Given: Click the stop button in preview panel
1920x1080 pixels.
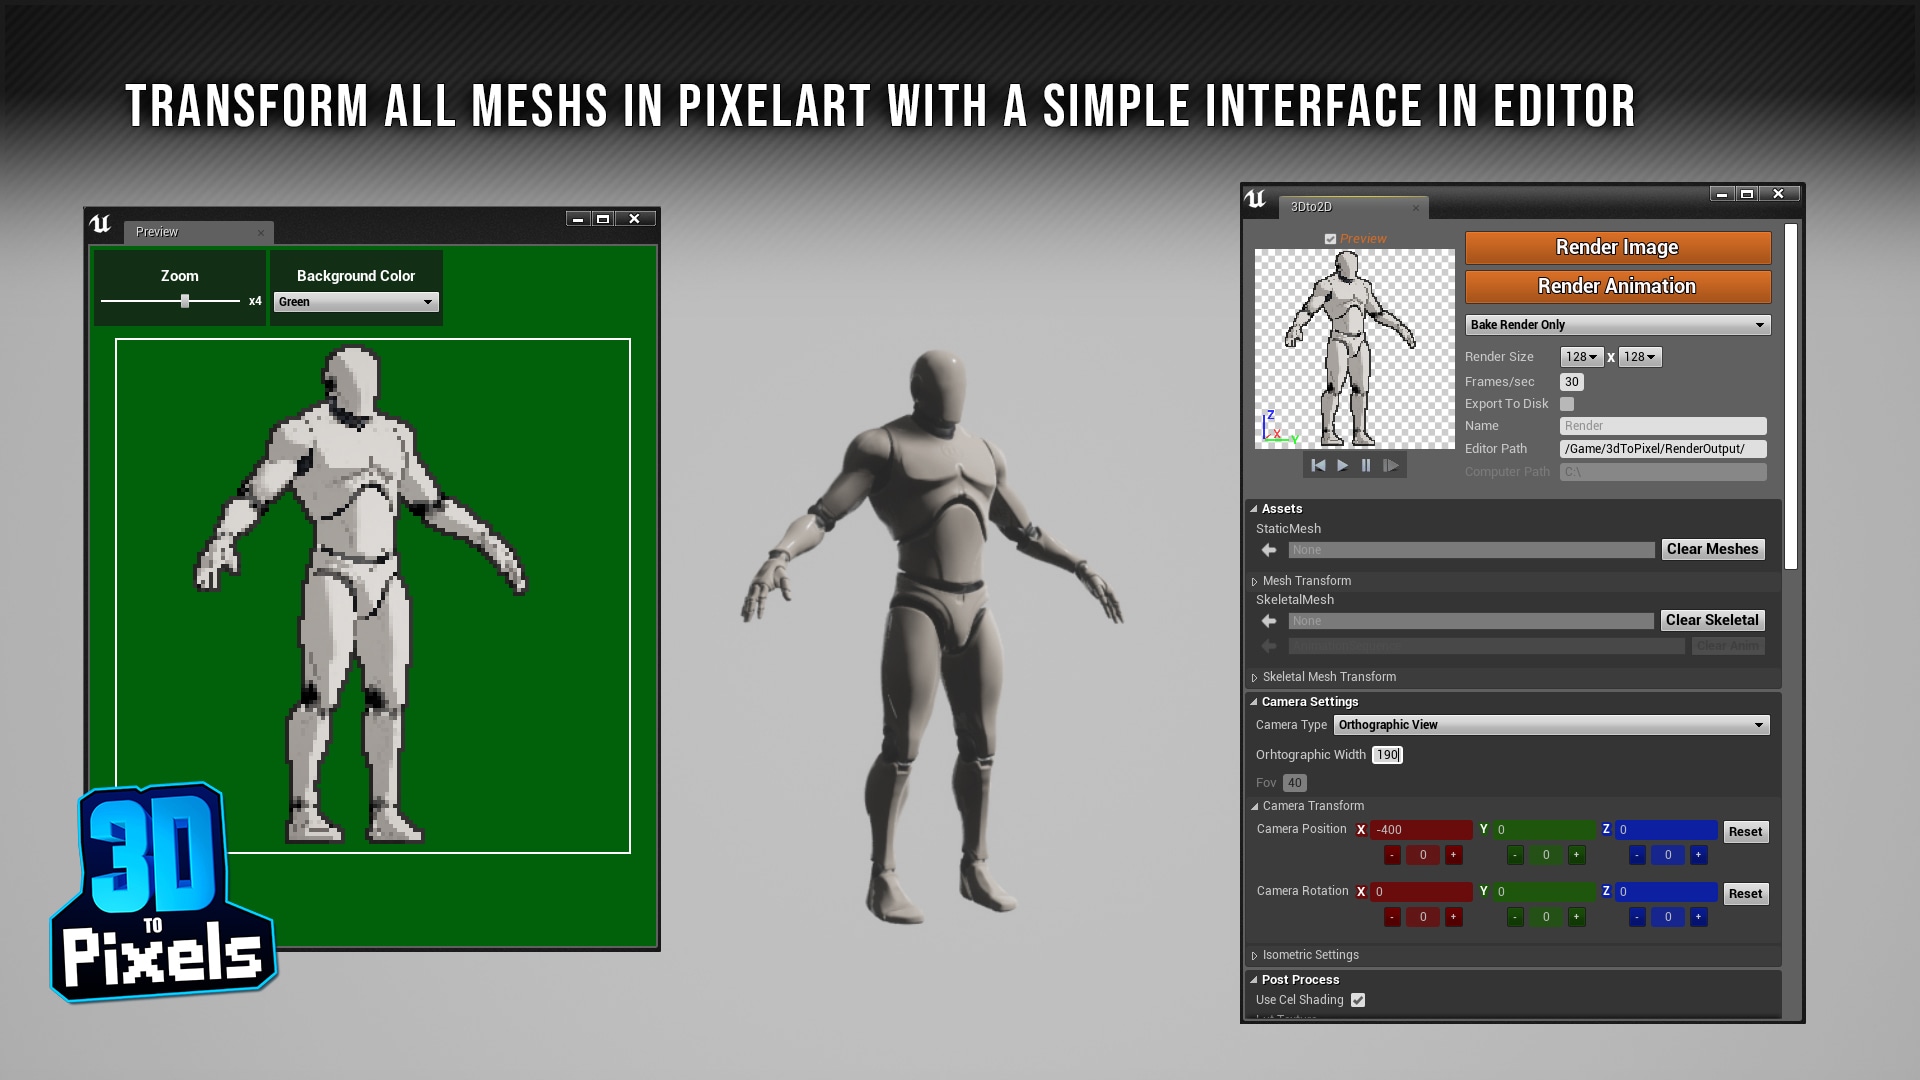Looking at the screenshot, I should (1365, 464).
